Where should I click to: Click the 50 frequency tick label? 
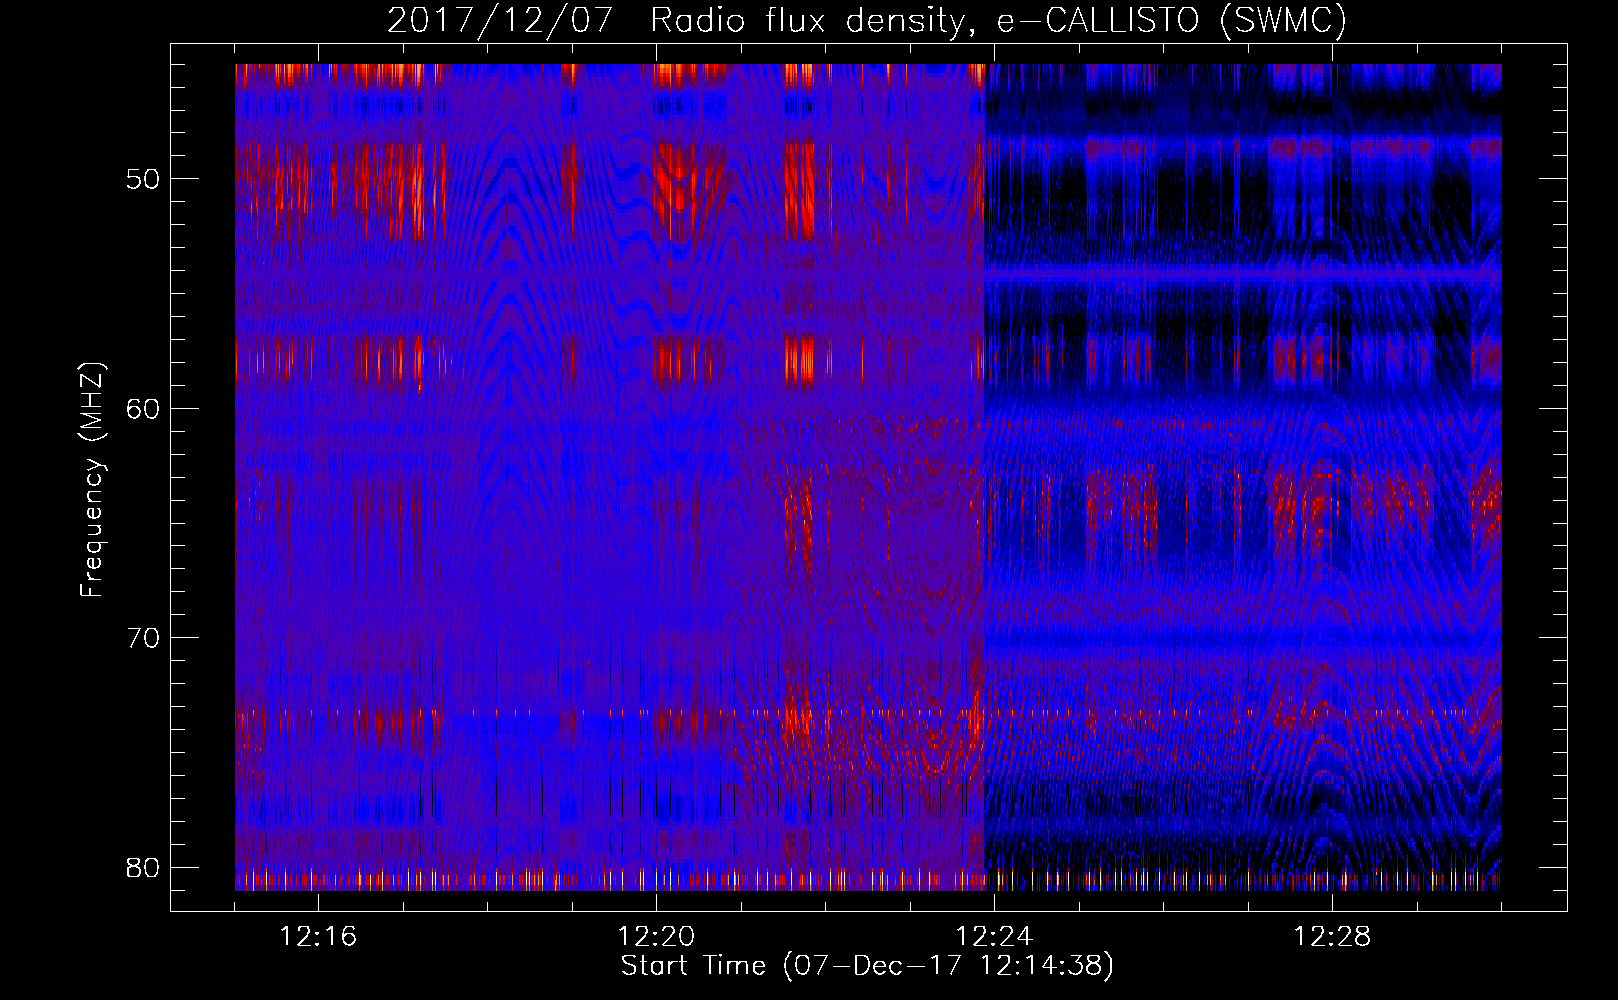click(142, 180)
